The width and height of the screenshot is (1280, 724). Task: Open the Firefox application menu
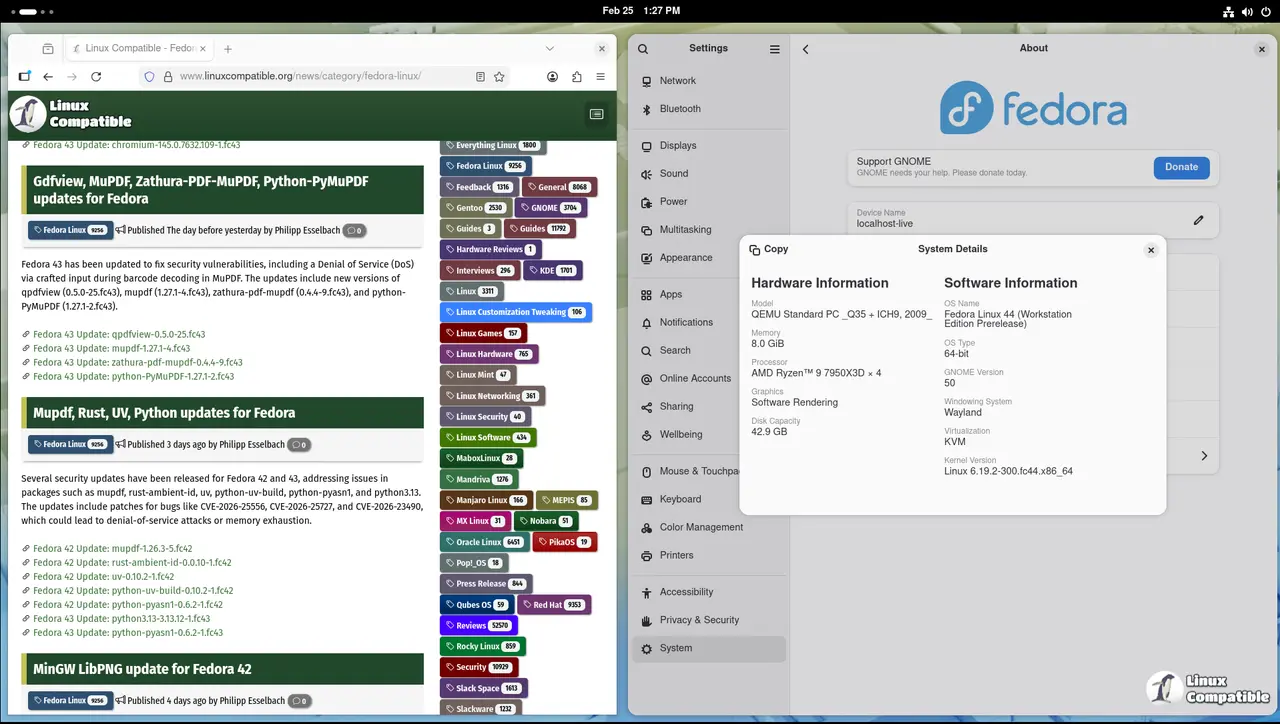click(x=600, y=77)
